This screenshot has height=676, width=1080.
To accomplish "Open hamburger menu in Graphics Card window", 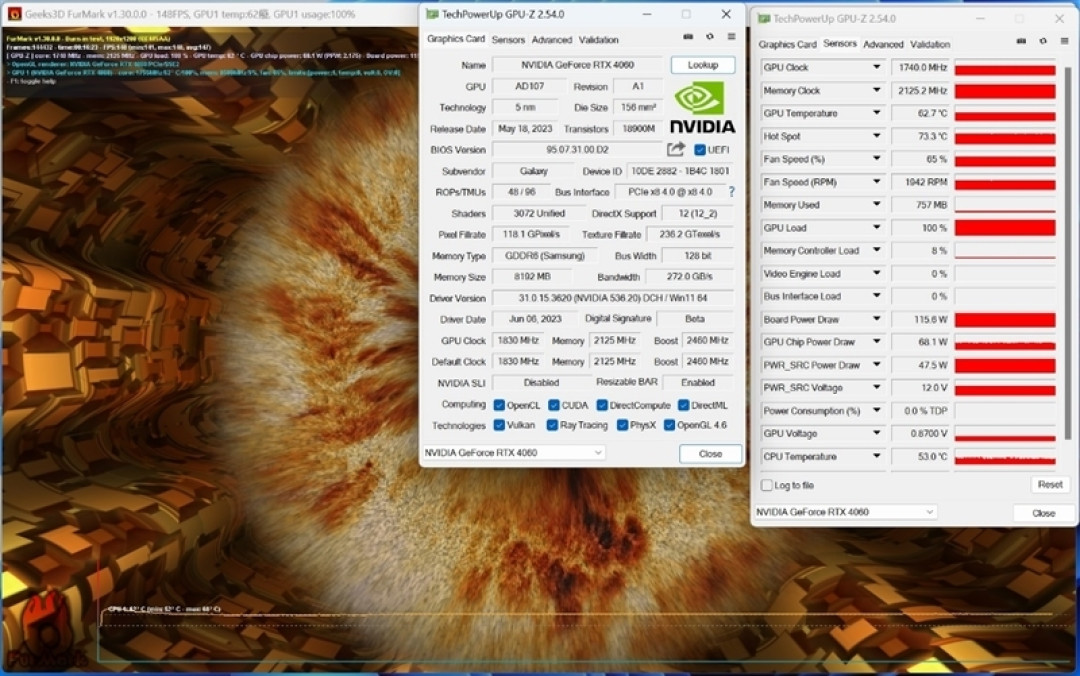I will point(731,37).
